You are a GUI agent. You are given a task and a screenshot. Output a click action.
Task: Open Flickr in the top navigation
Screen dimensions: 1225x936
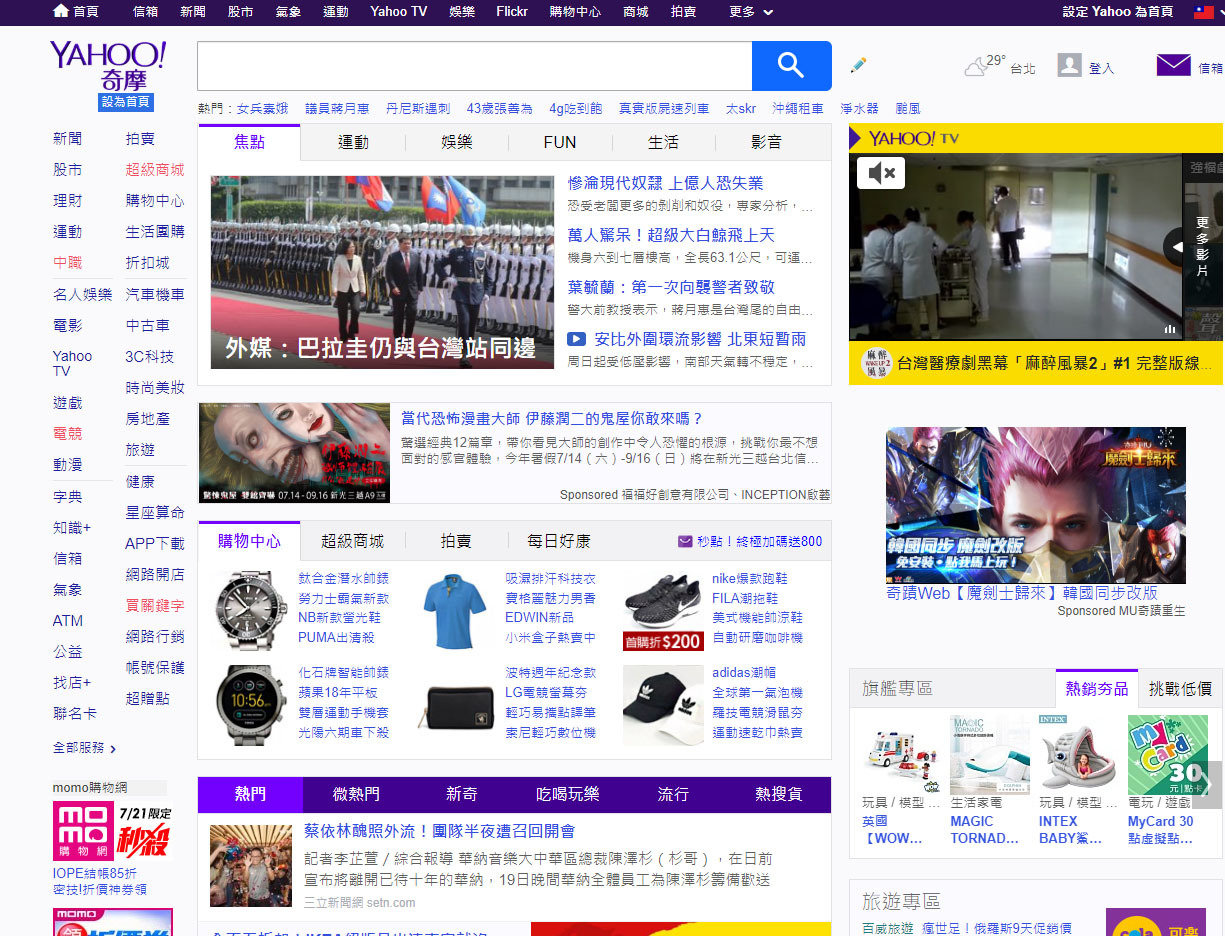512,12
